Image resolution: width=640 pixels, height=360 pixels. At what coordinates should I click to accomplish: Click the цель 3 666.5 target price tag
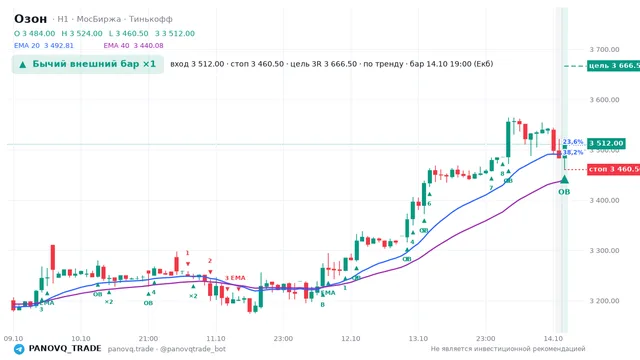pos(613,66)
